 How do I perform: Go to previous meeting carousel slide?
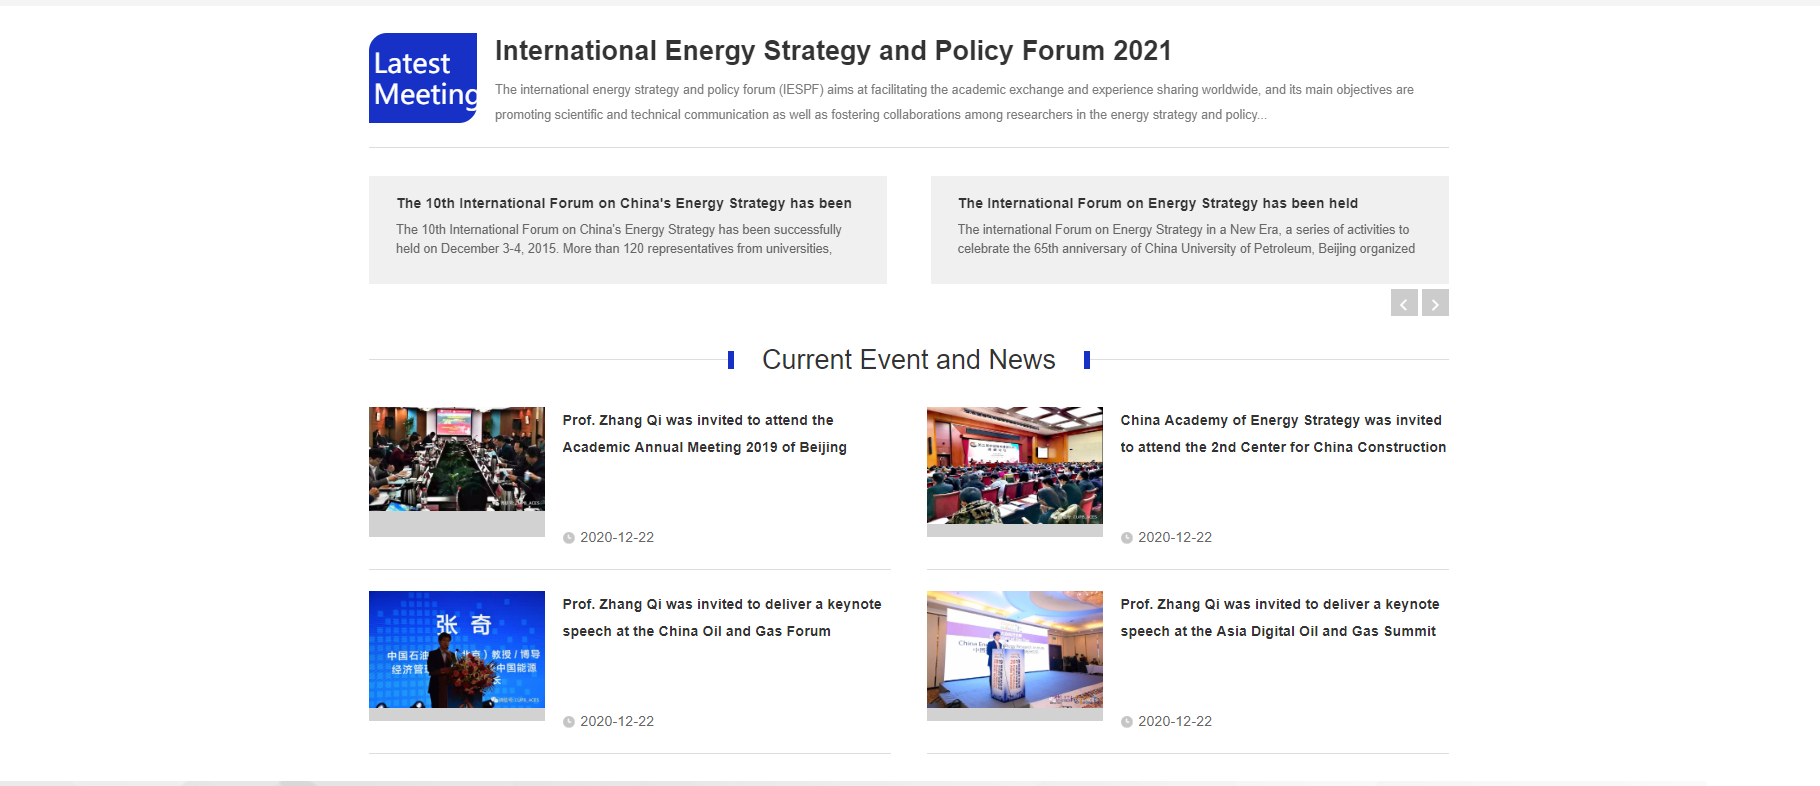[x=1404, y=303]
